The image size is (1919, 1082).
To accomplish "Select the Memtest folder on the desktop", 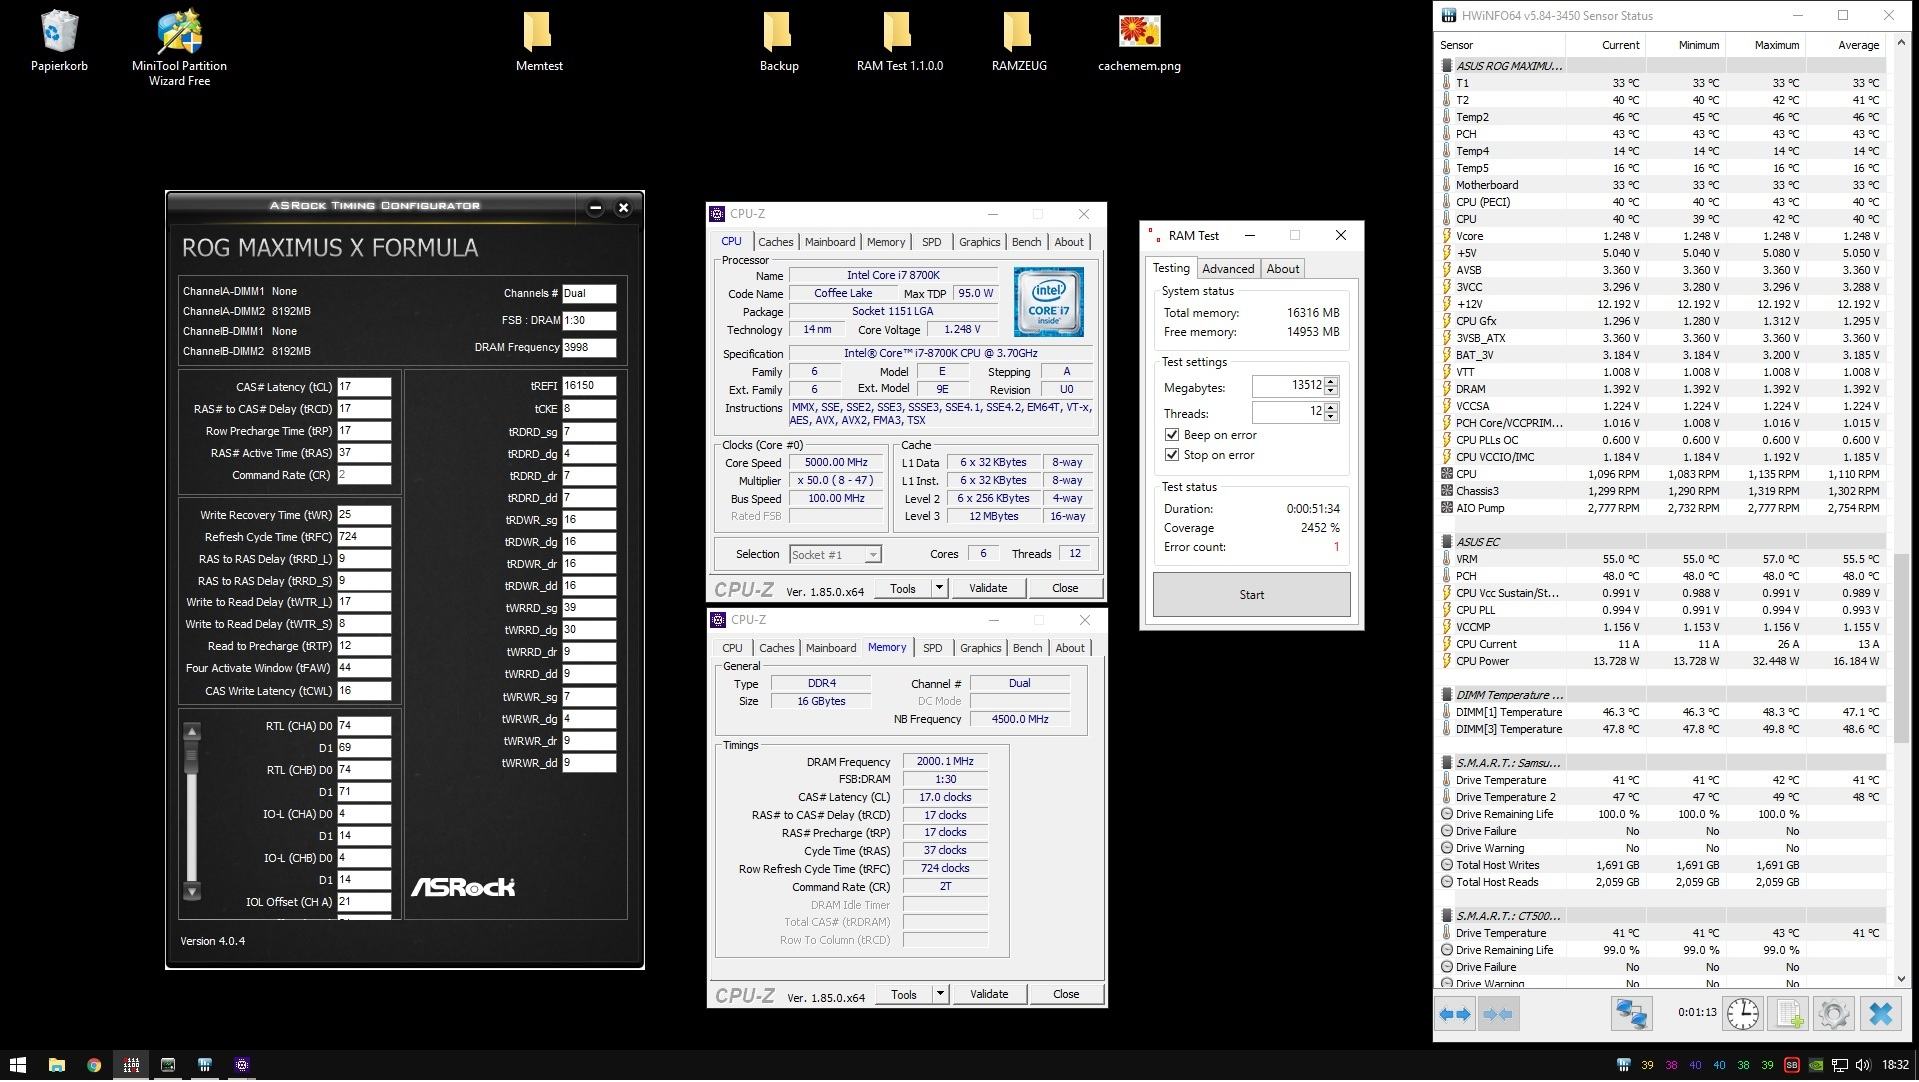I will 539,42.
